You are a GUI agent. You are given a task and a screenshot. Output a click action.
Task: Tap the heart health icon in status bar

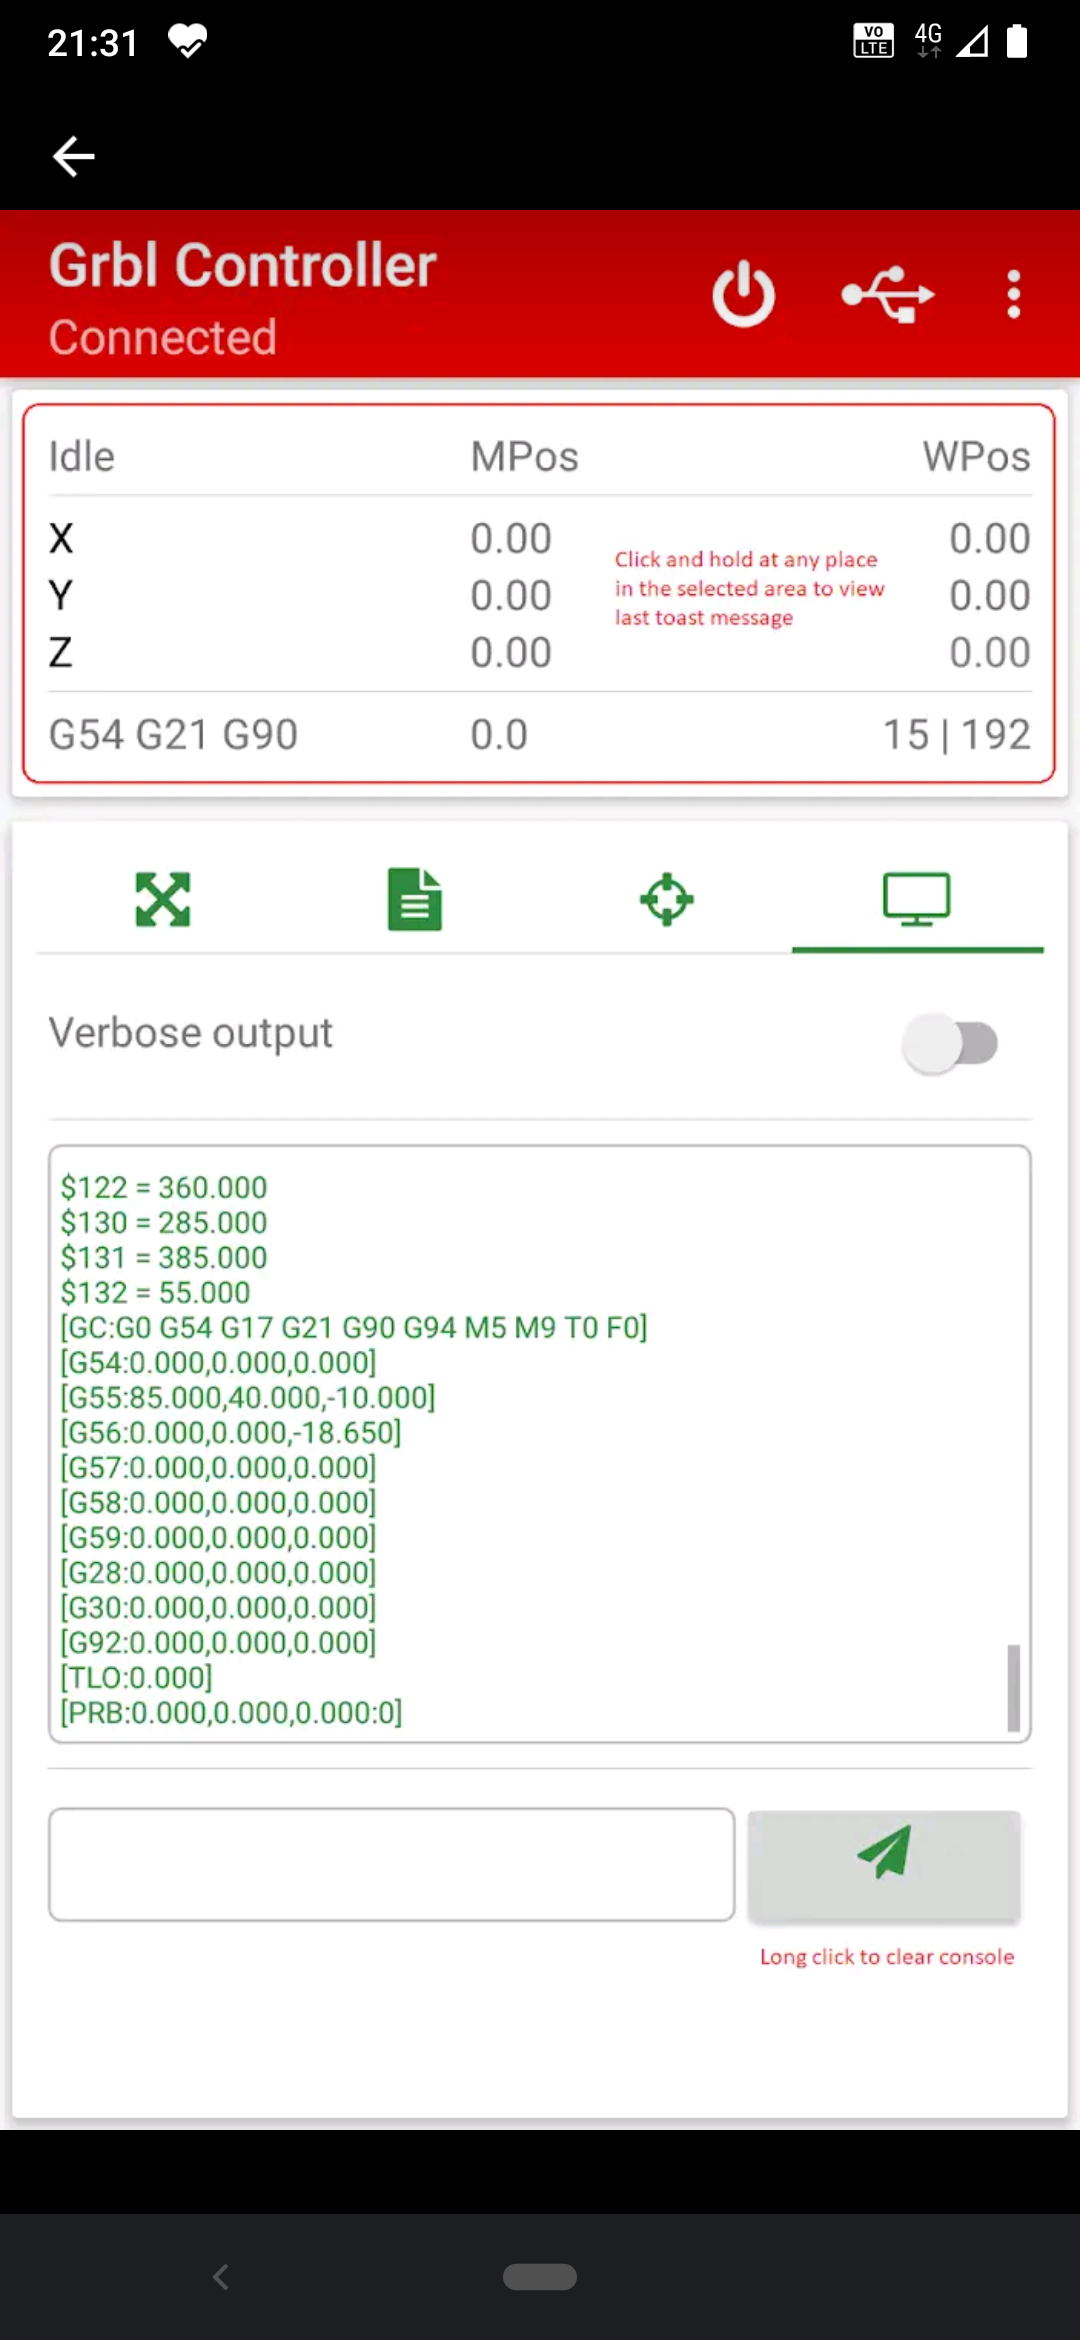[187, 41]
